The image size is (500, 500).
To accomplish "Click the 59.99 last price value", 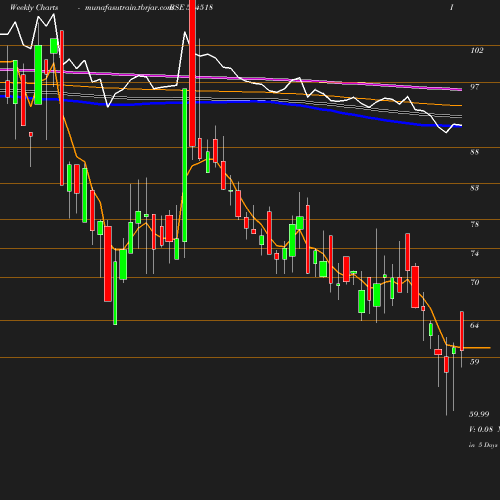I will click(479, 414).
